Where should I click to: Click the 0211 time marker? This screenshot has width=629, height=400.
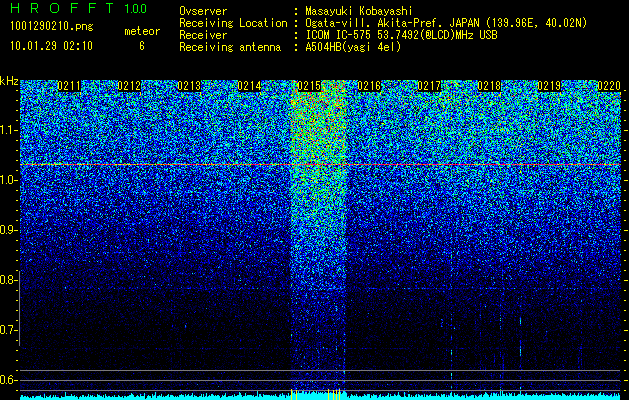coord(69,86)
